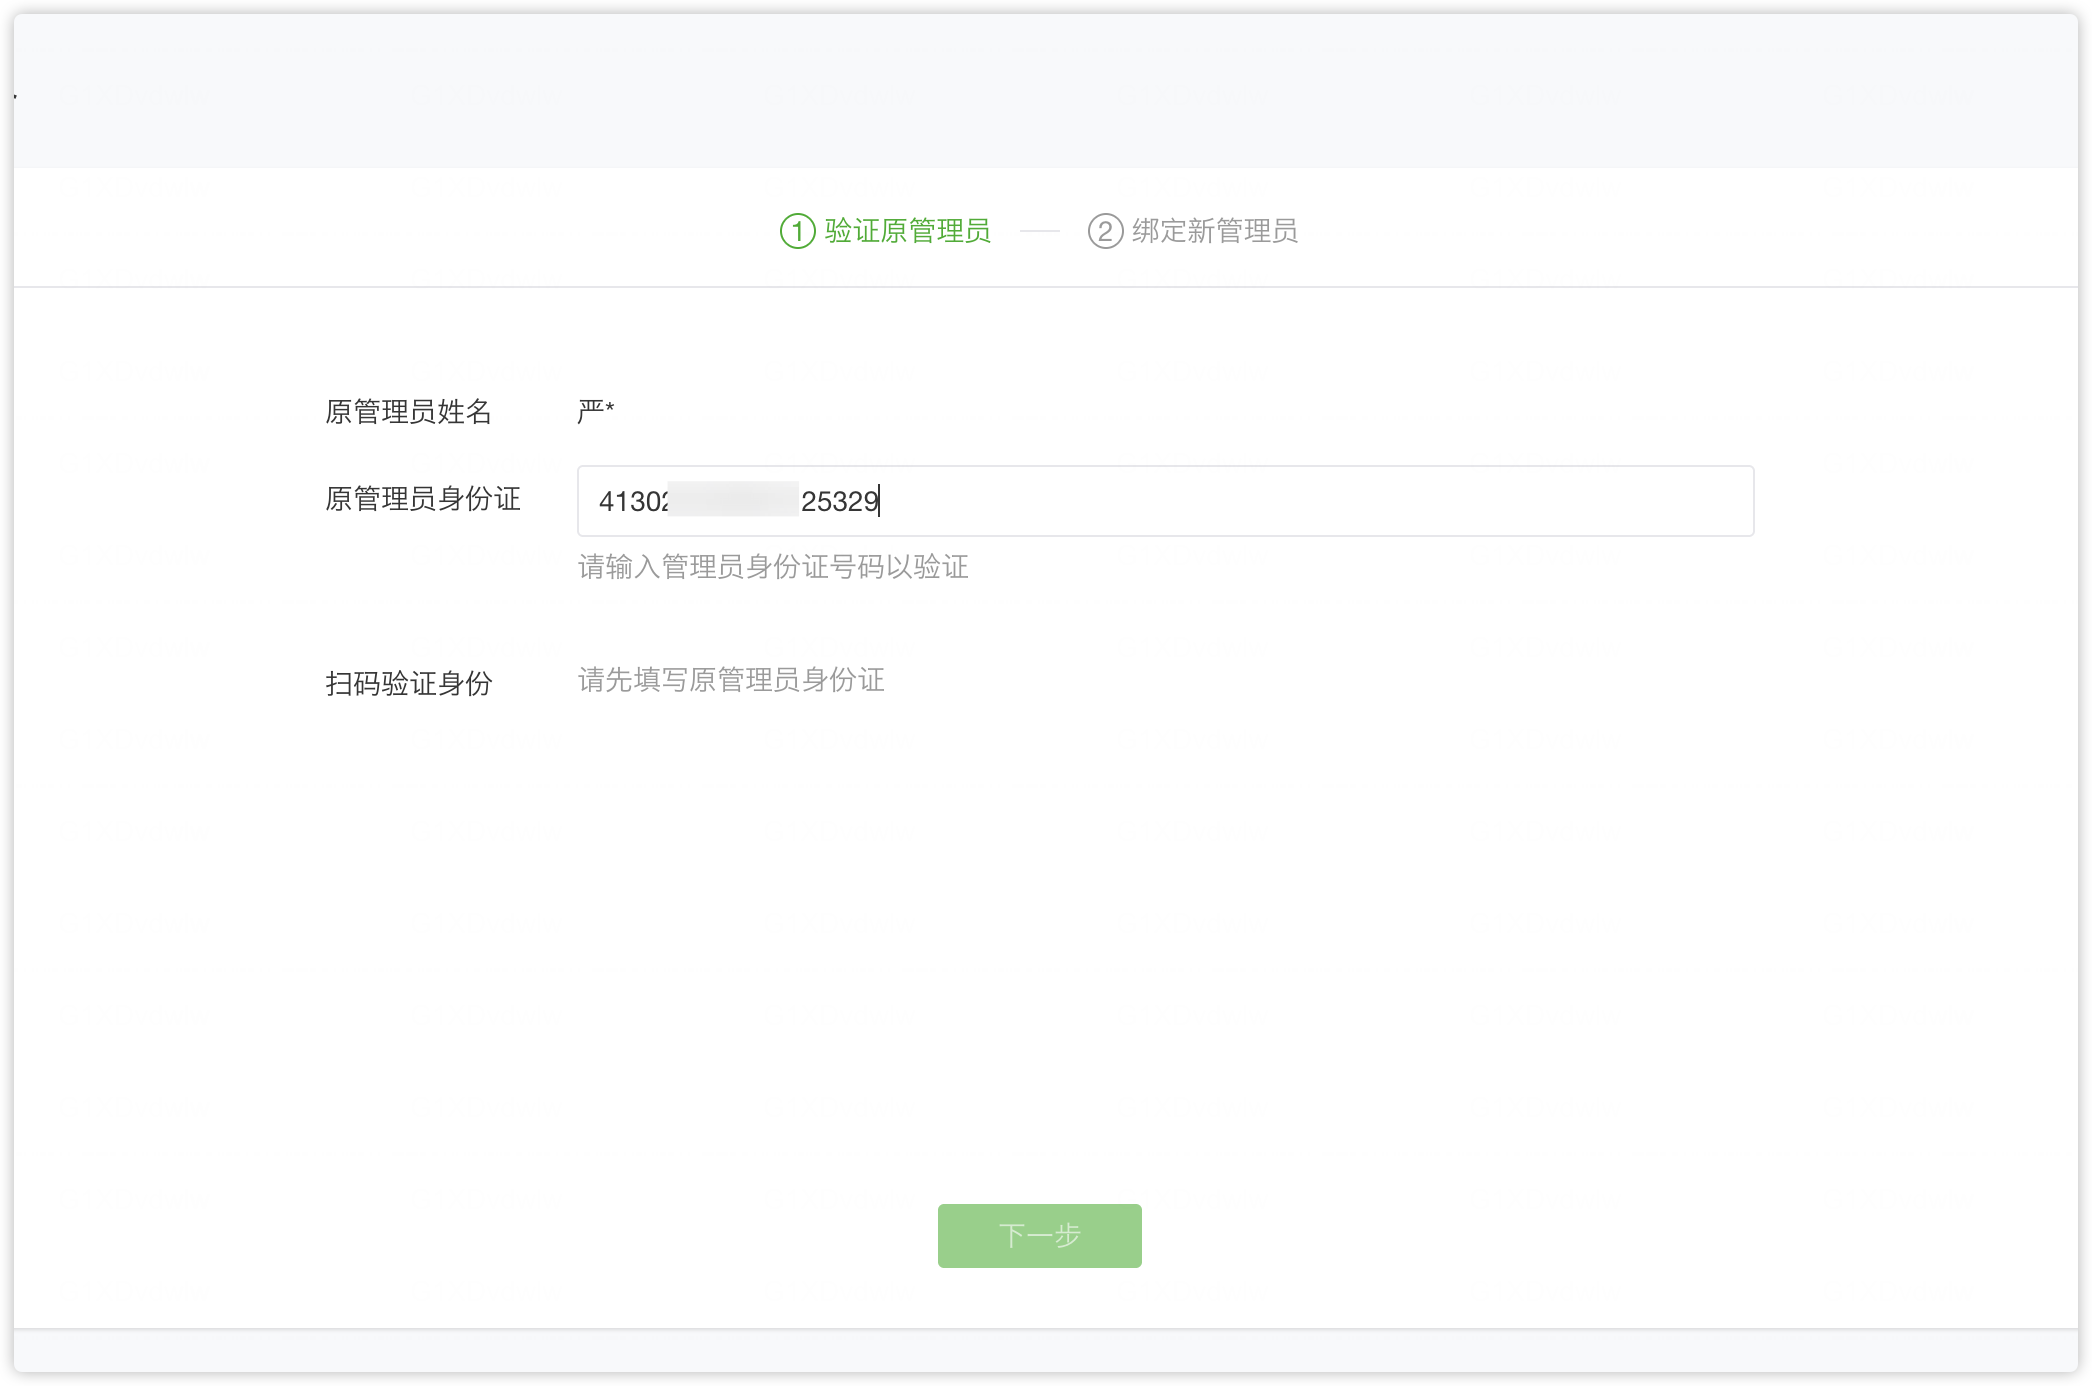
Task: Click the gray masked portion of ID number
Action: (x=733, y=500)
